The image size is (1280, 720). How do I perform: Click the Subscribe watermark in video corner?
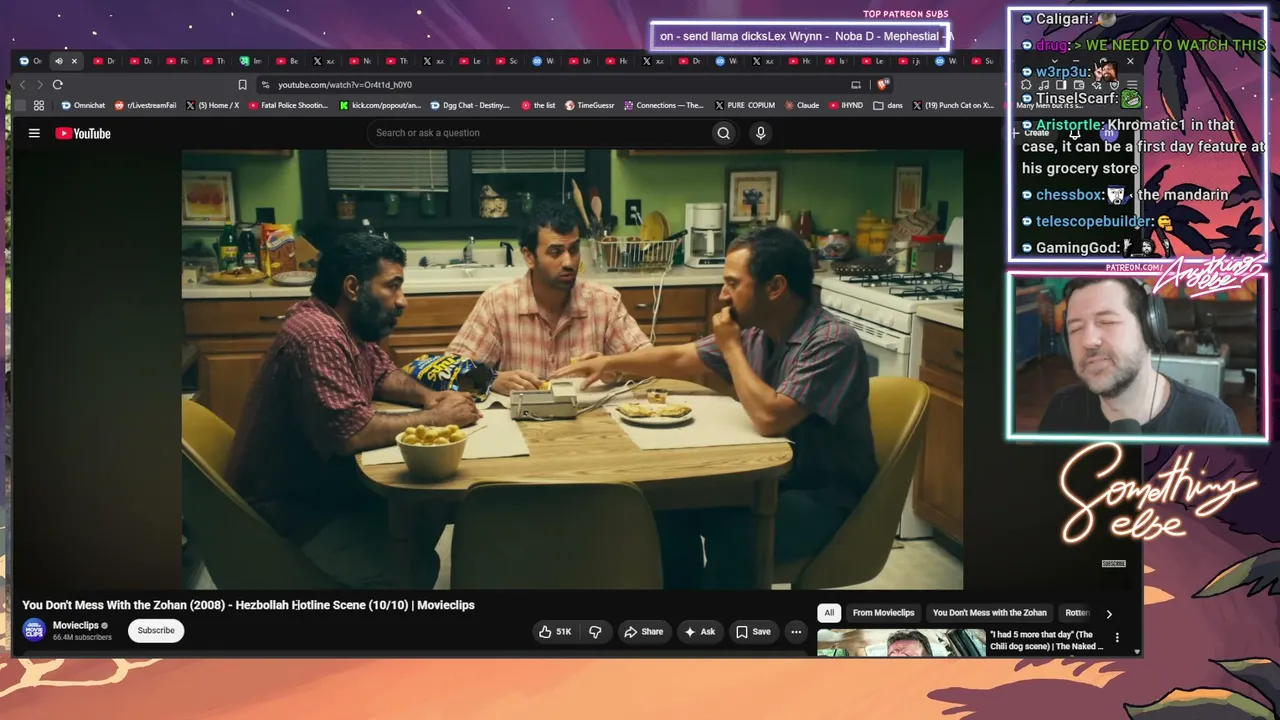[1113, 563]
